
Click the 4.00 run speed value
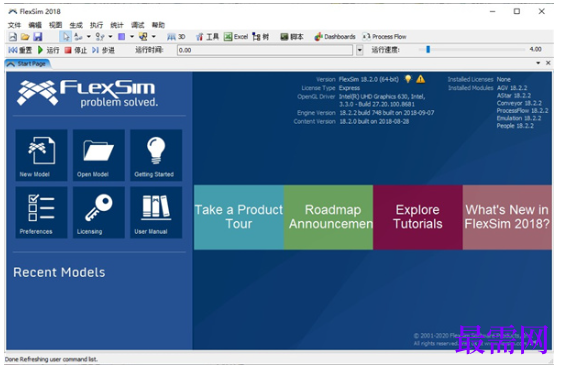pos(536,49)
